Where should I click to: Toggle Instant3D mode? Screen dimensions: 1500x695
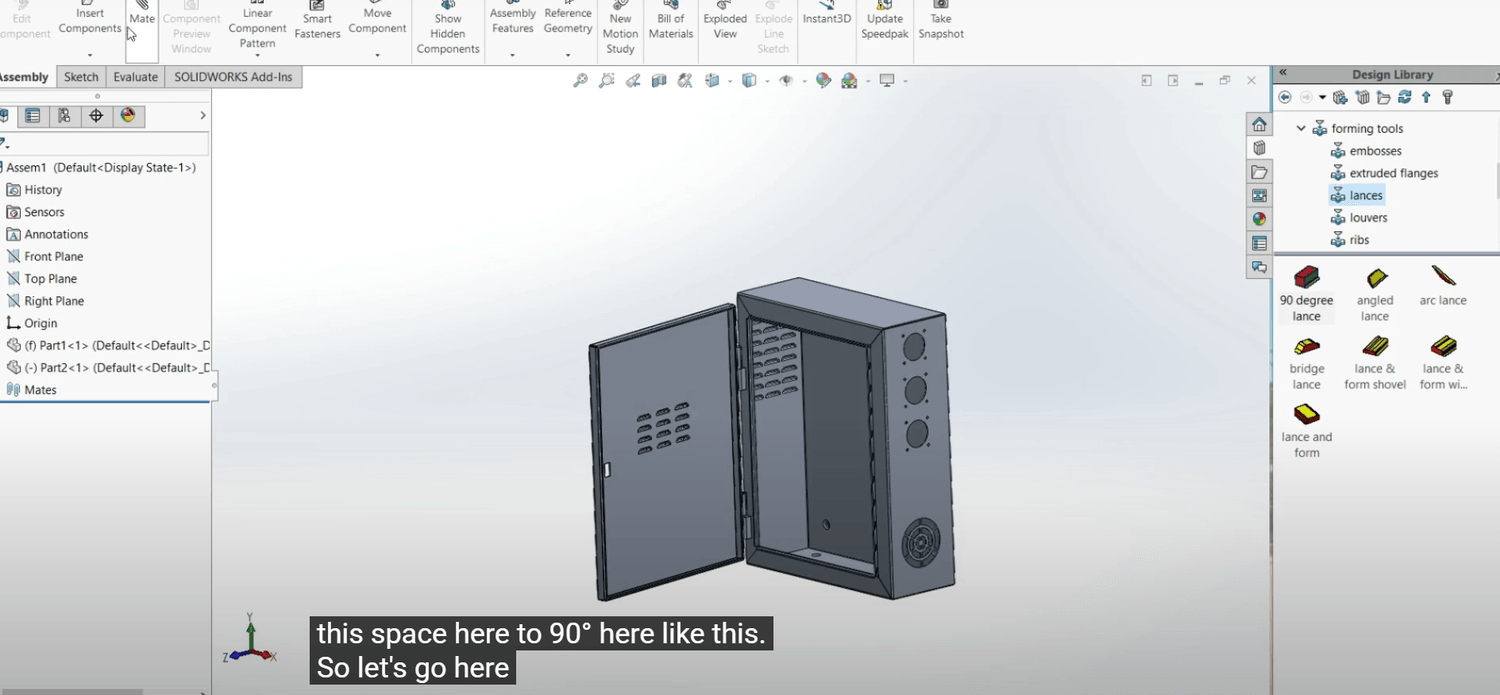[826, 17]
